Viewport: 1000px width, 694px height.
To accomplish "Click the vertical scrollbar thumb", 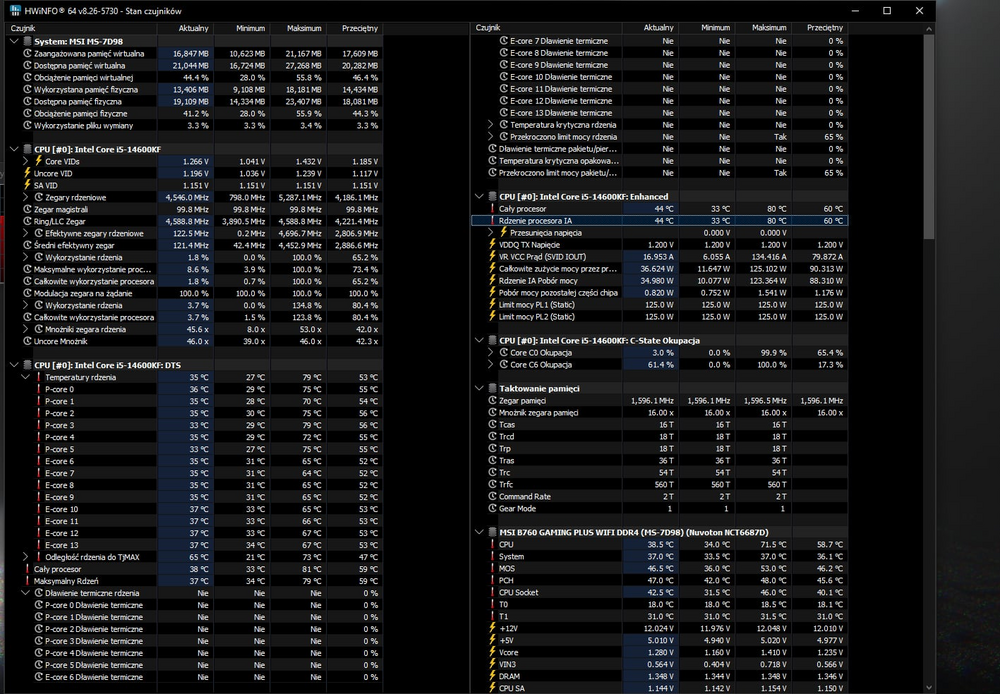I will tap(929, 137).
